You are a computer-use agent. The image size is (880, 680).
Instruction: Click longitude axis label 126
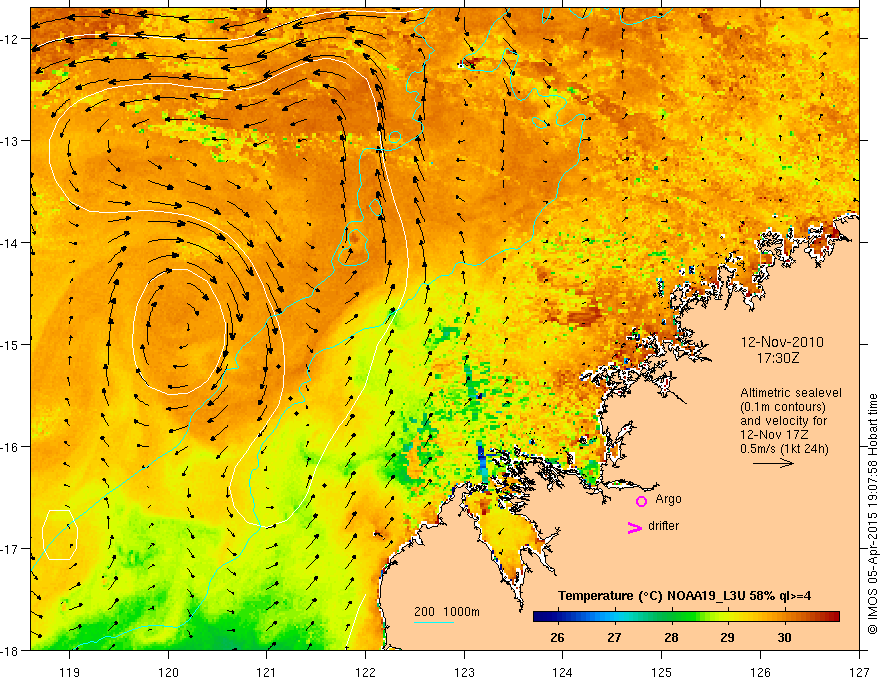pyautogui.click(x=760, y=672)
